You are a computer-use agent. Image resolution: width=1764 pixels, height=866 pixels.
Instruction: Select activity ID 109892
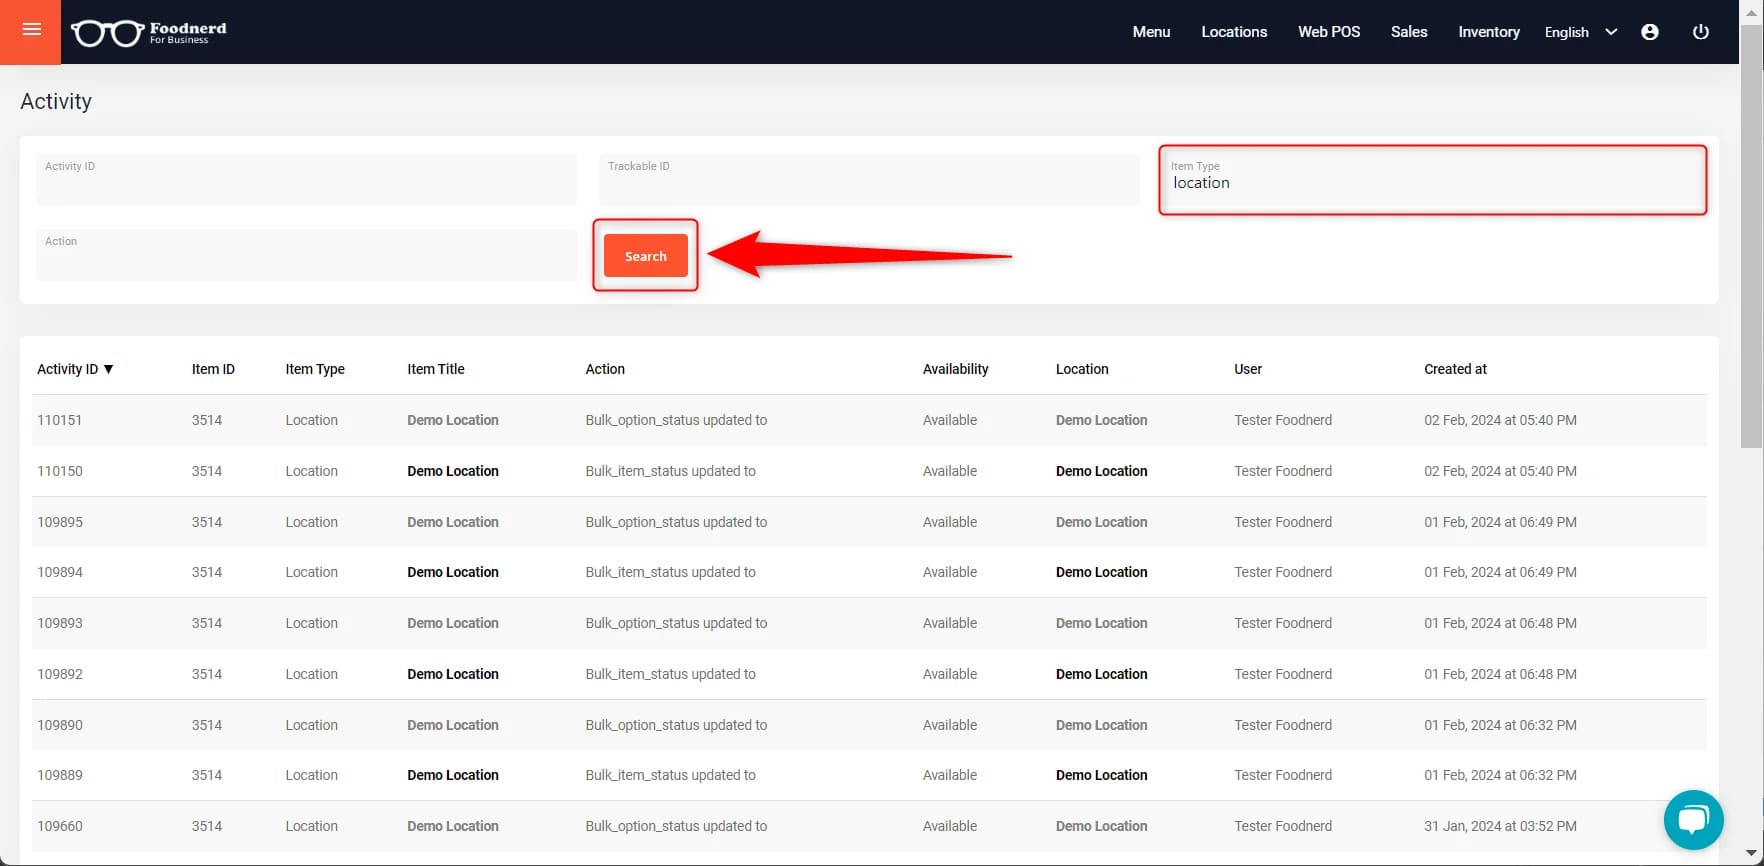60,674
